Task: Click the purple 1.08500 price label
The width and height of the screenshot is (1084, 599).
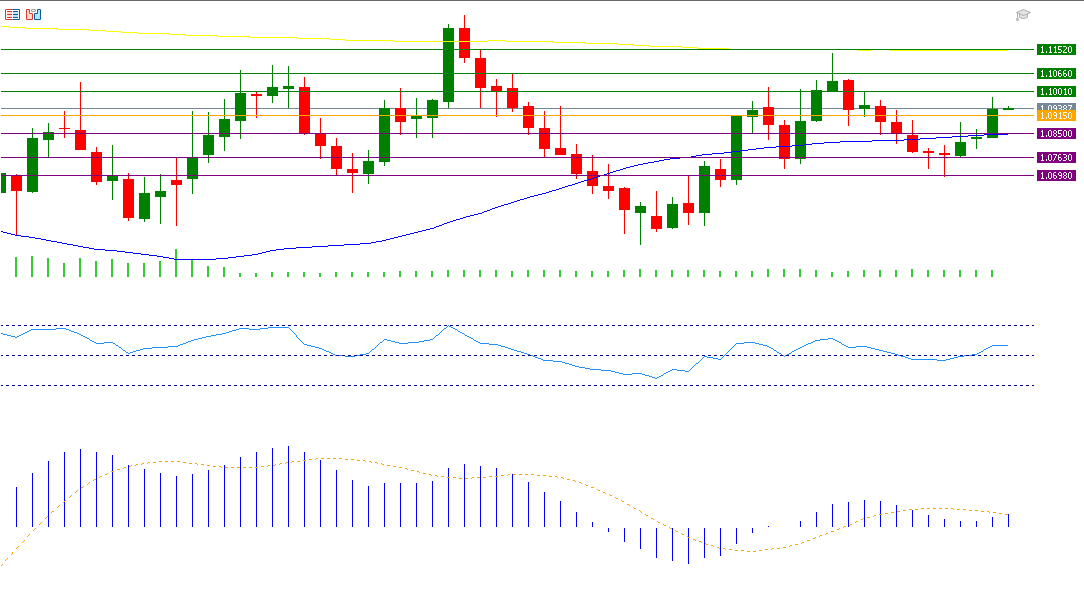Action: [1055, 133]
